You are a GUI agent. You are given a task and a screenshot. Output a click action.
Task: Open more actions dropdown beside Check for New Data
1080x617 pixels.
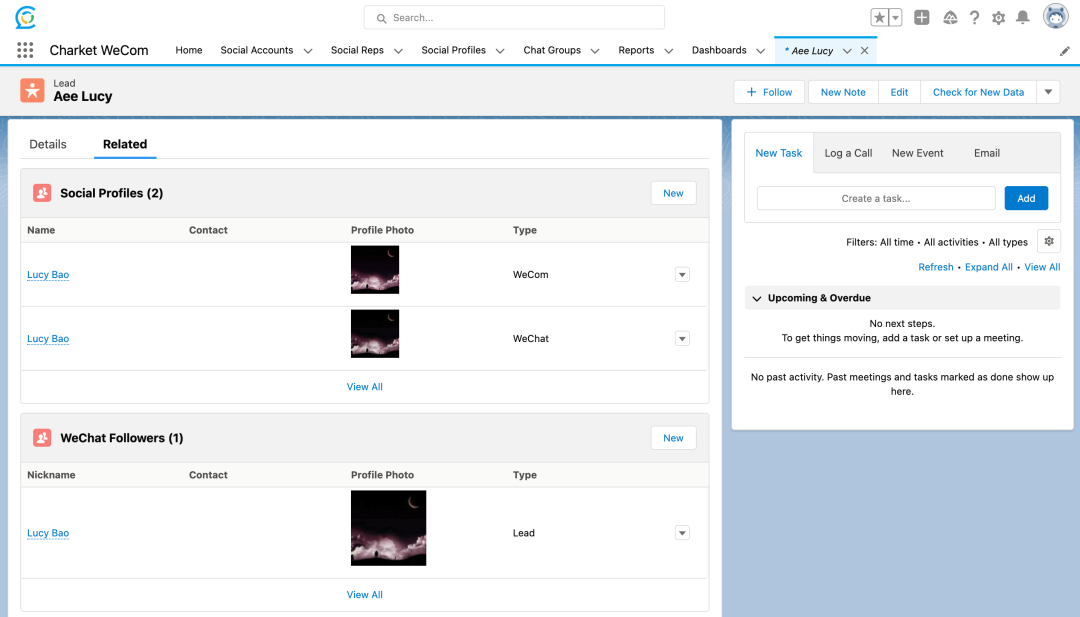[x=1048, y=92]
